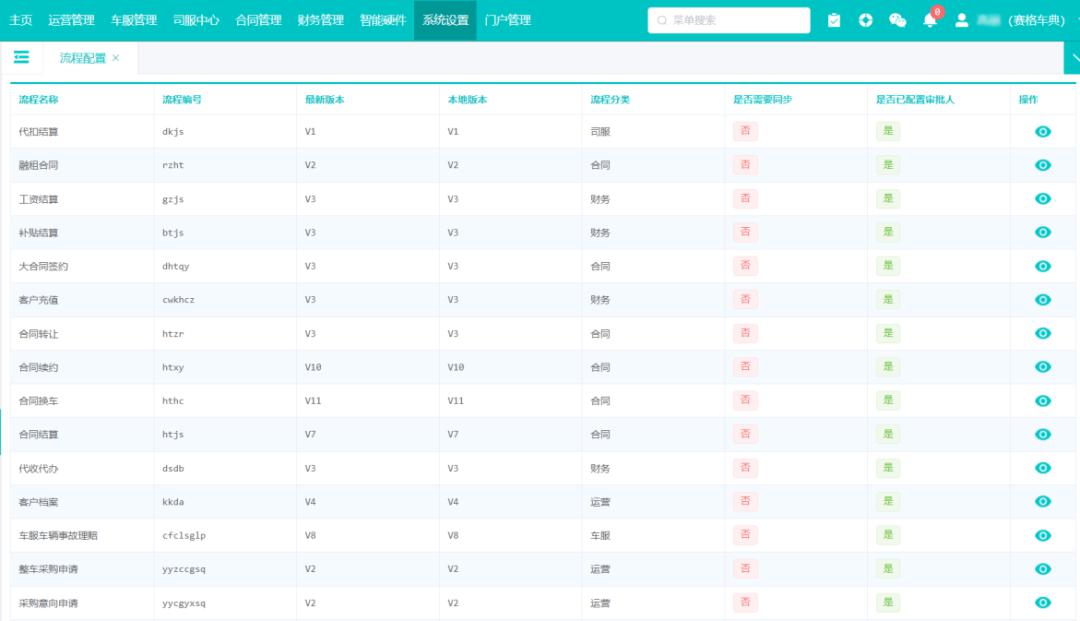Select the process code cwkhcz

[178, 300]
